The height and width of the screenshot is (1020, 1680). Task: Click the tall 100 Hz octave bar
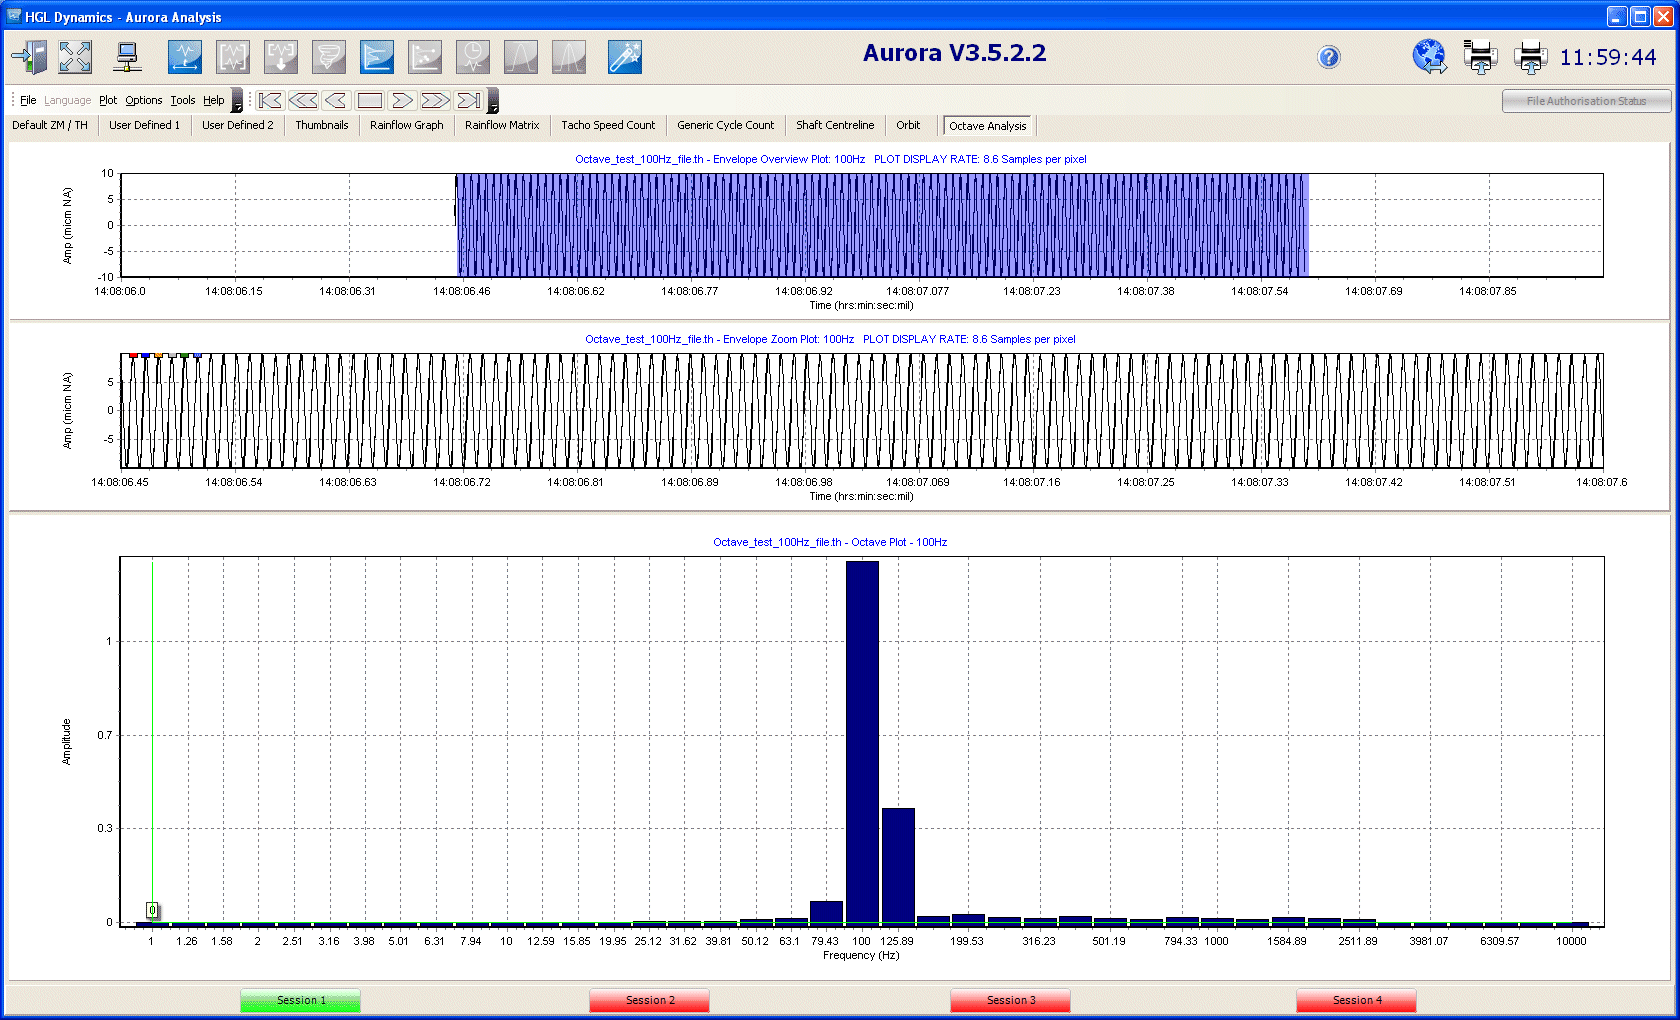[x=862, y=740]
